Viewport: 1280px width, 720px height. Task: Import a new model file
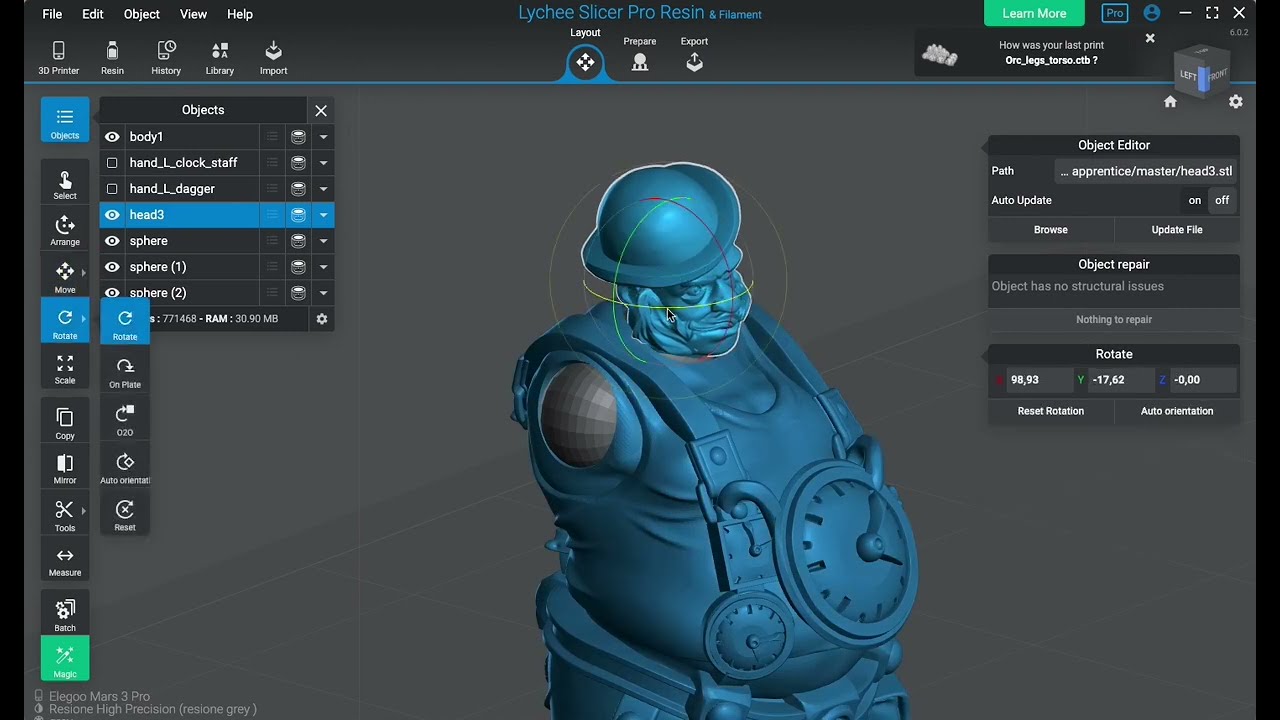point(273,58)
